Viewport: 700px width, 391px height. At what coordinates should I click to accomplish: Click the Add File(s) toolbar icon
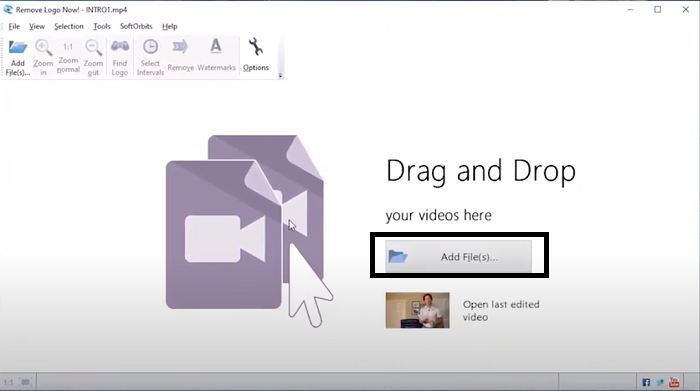pos(18,58)
